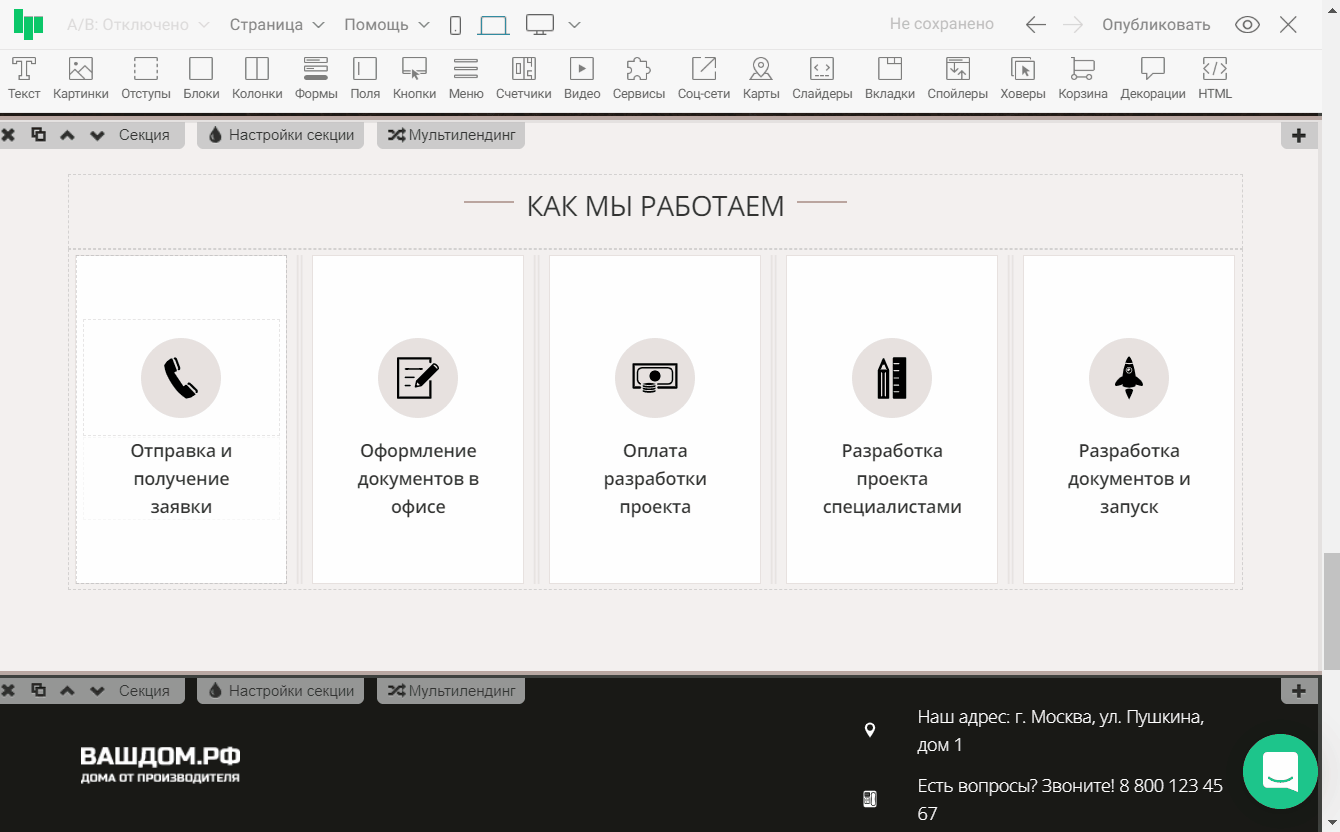Select the Корзина cart tool
The image size is (1340, 832).
point(1082,78)
